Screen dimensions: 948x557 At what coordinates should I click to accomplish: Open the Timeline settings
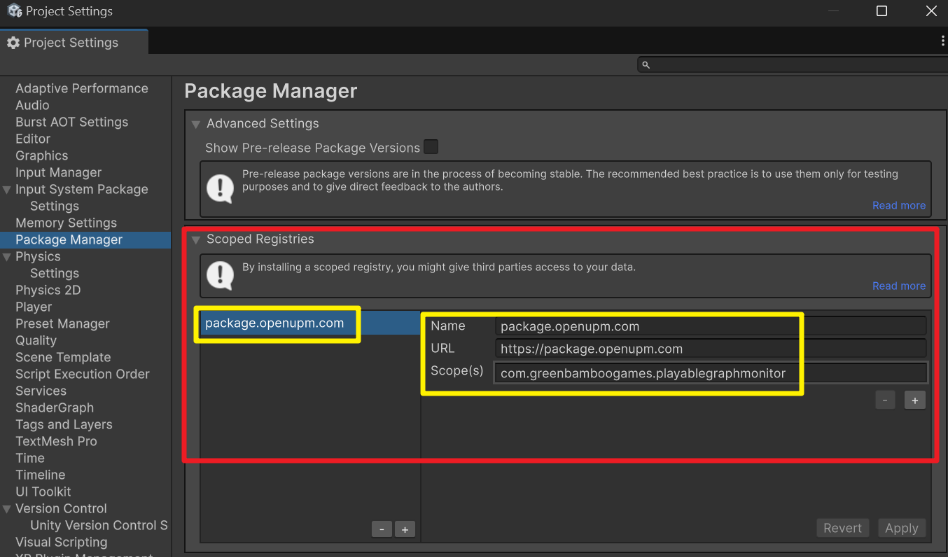point(40,475)
